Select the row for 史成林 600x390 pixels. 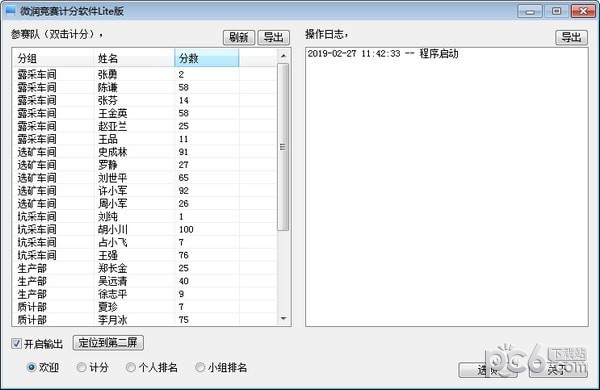pos(145,152)
